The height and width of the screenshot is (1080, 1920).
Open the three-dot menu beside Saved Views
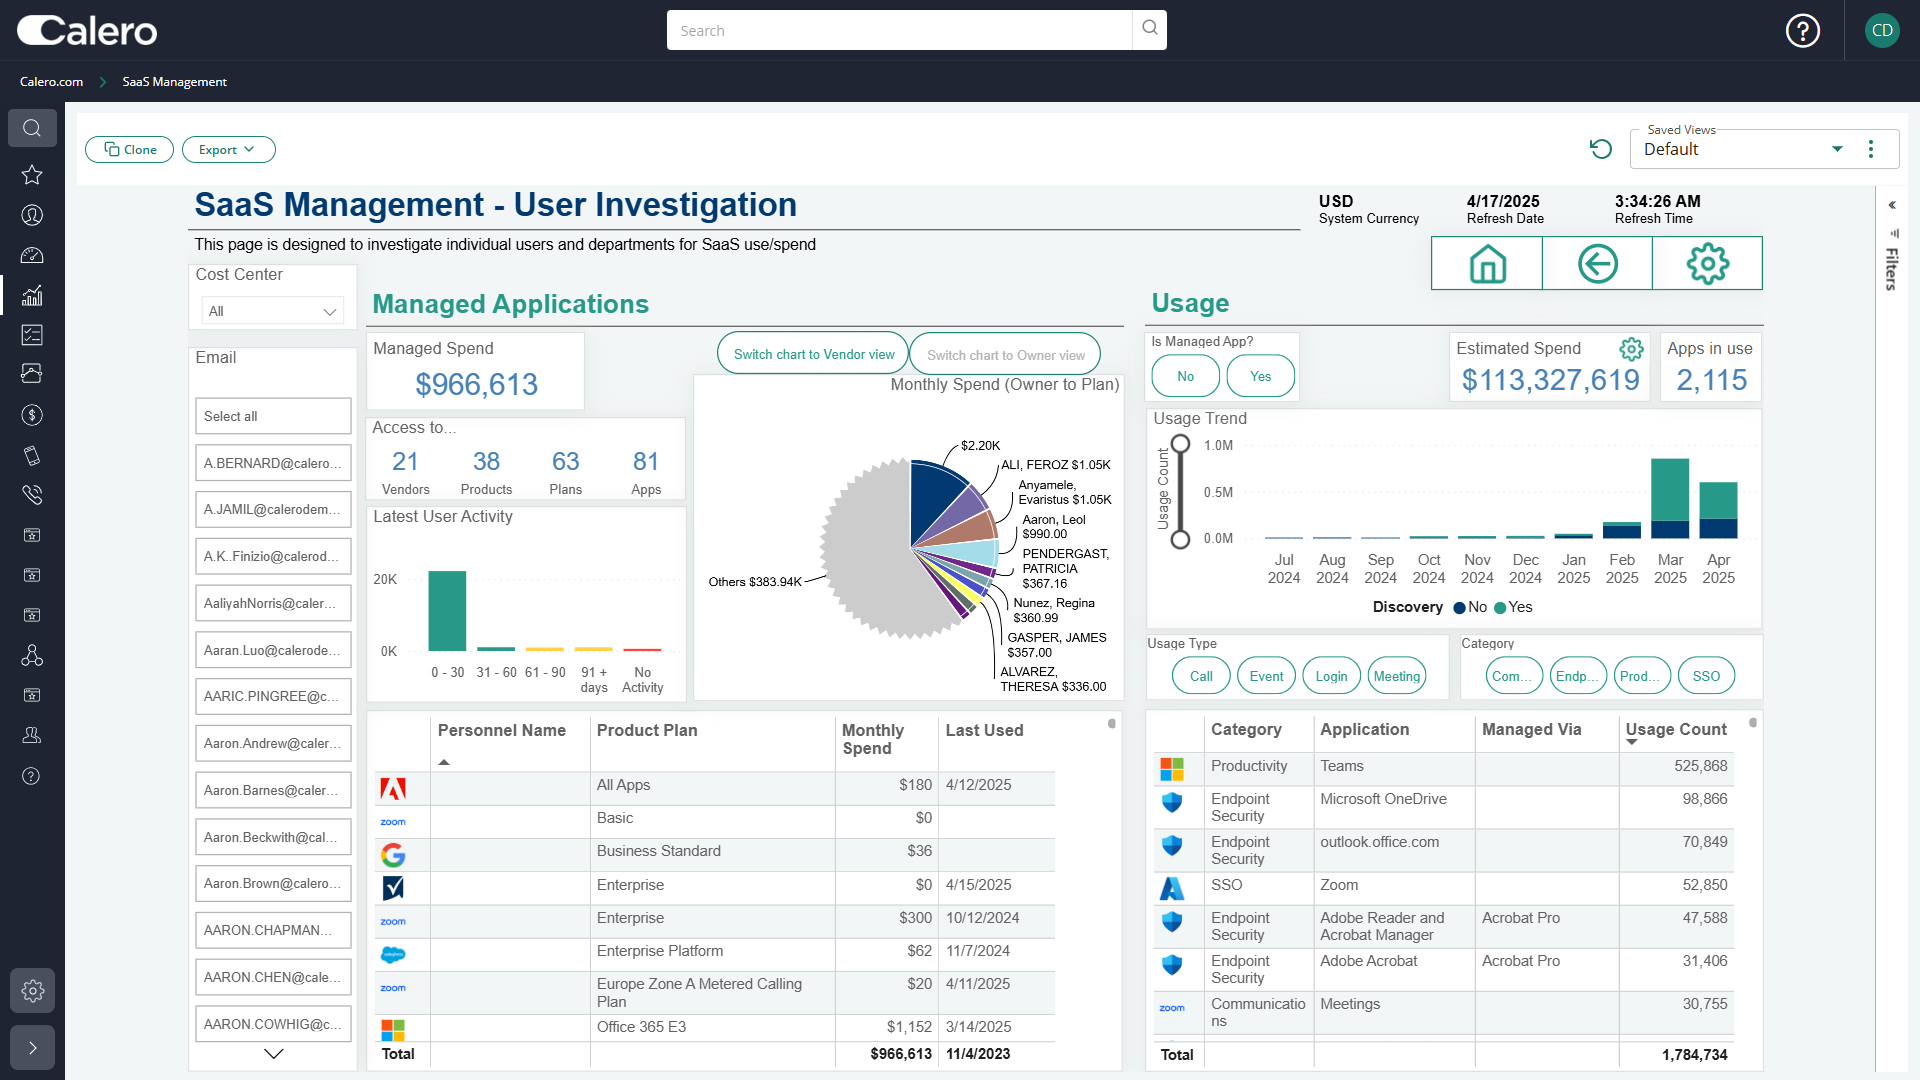click(x=1872, y=149)
